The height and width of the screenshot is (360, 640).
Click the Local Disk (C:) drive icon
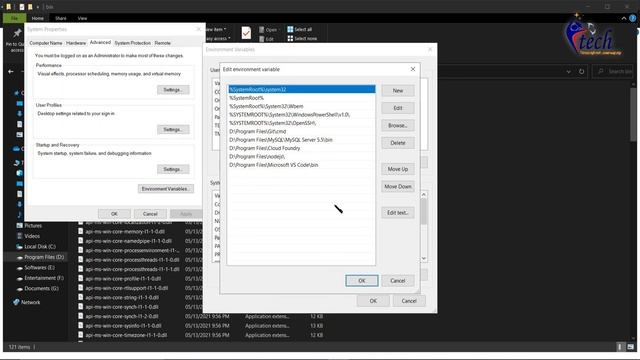point(20,247)
